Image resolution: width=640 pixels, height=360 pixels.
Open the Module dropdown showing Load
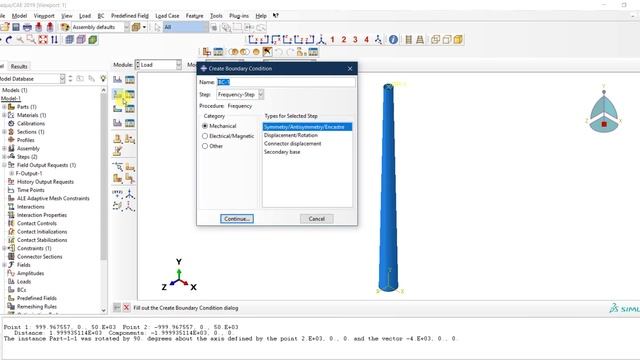[x=158, y=64]
